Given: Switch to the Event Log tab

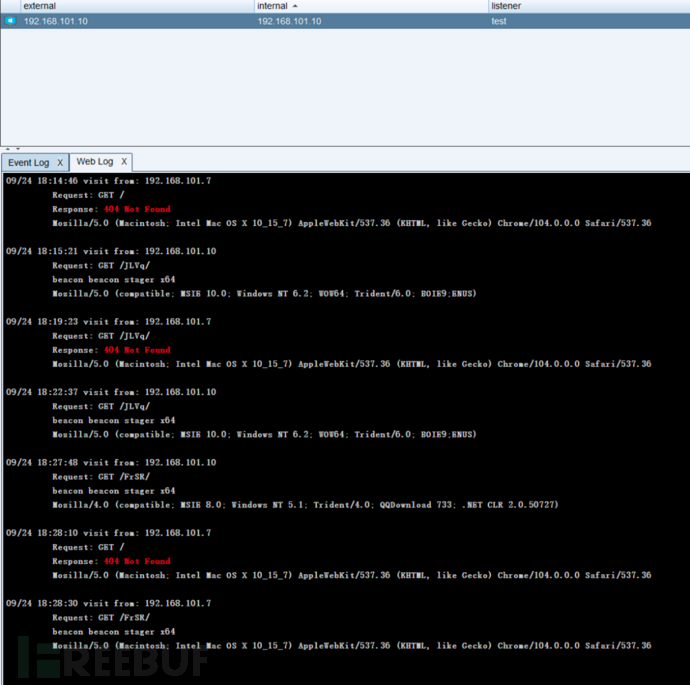Looking at the screenshot, I should click(28, 162).
